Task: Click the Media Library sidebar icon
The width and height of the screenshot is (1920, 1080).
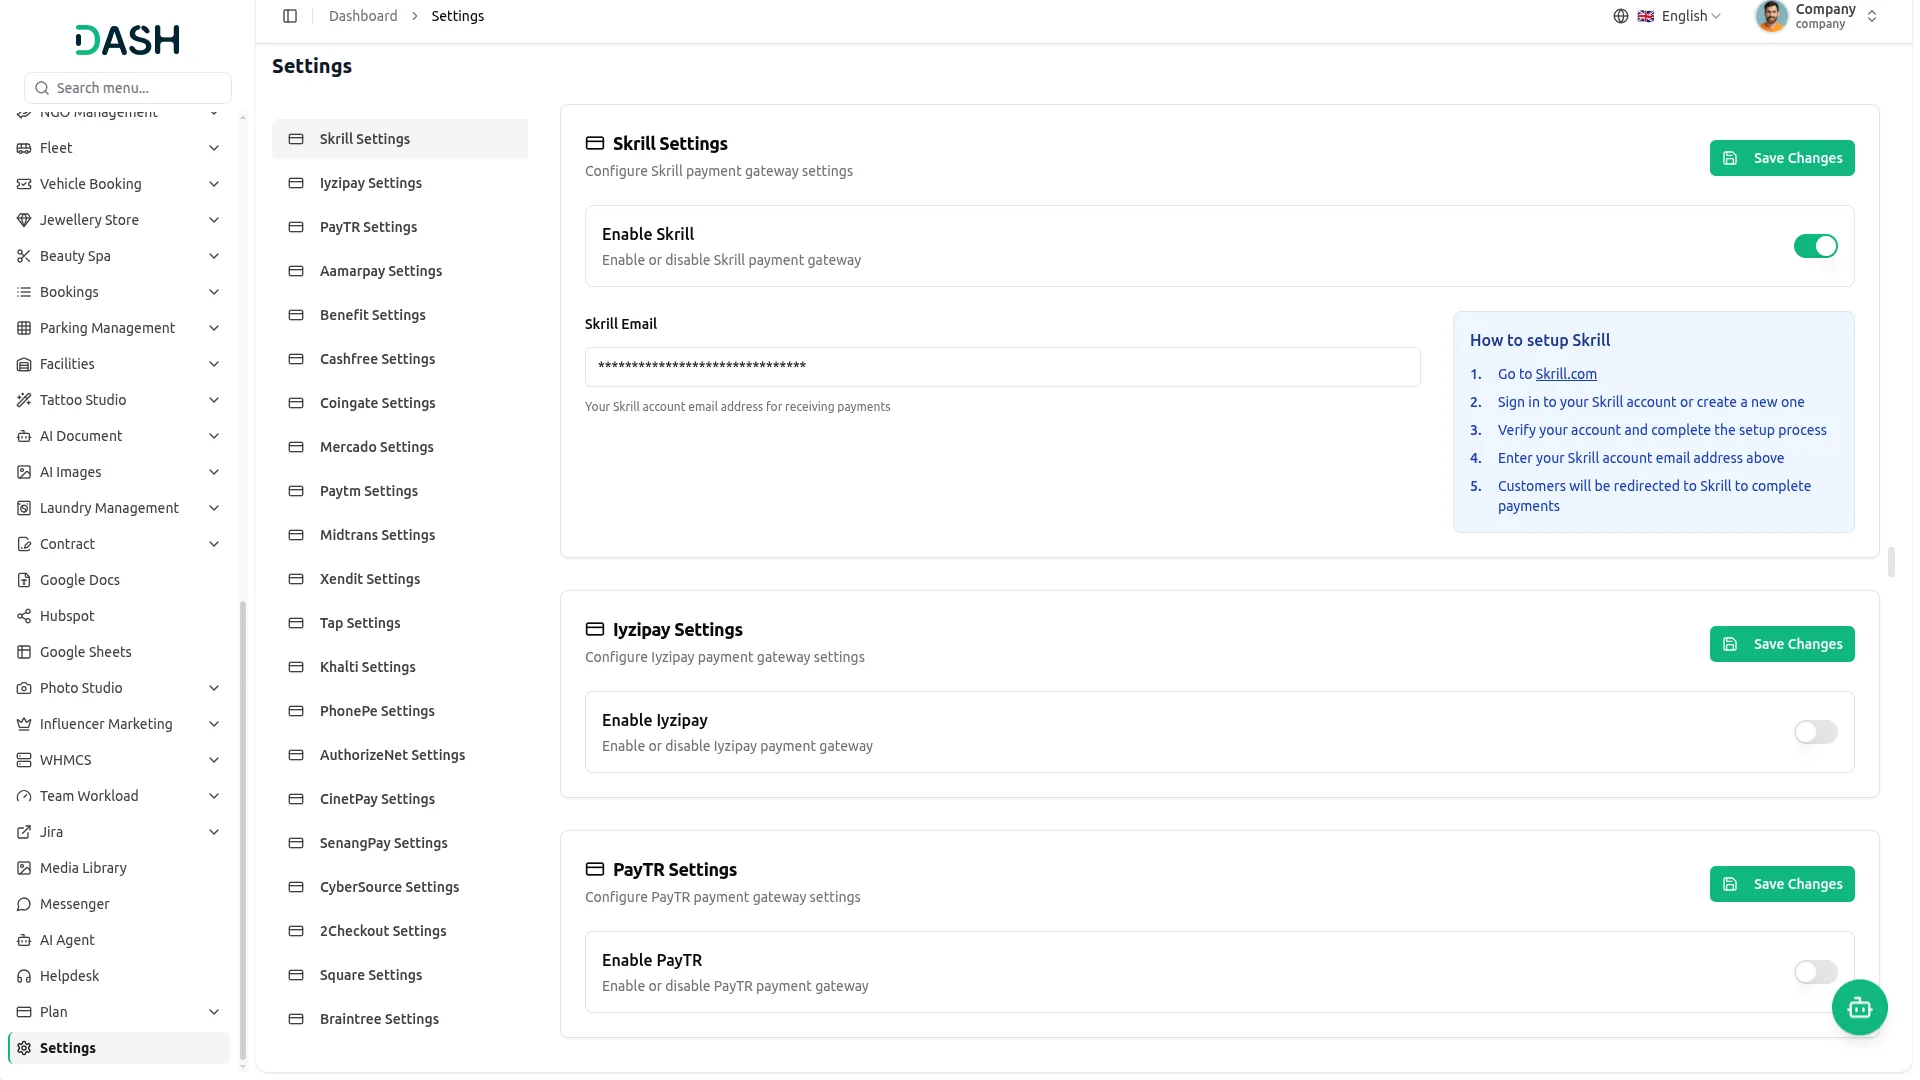Action: coord(24,868)
